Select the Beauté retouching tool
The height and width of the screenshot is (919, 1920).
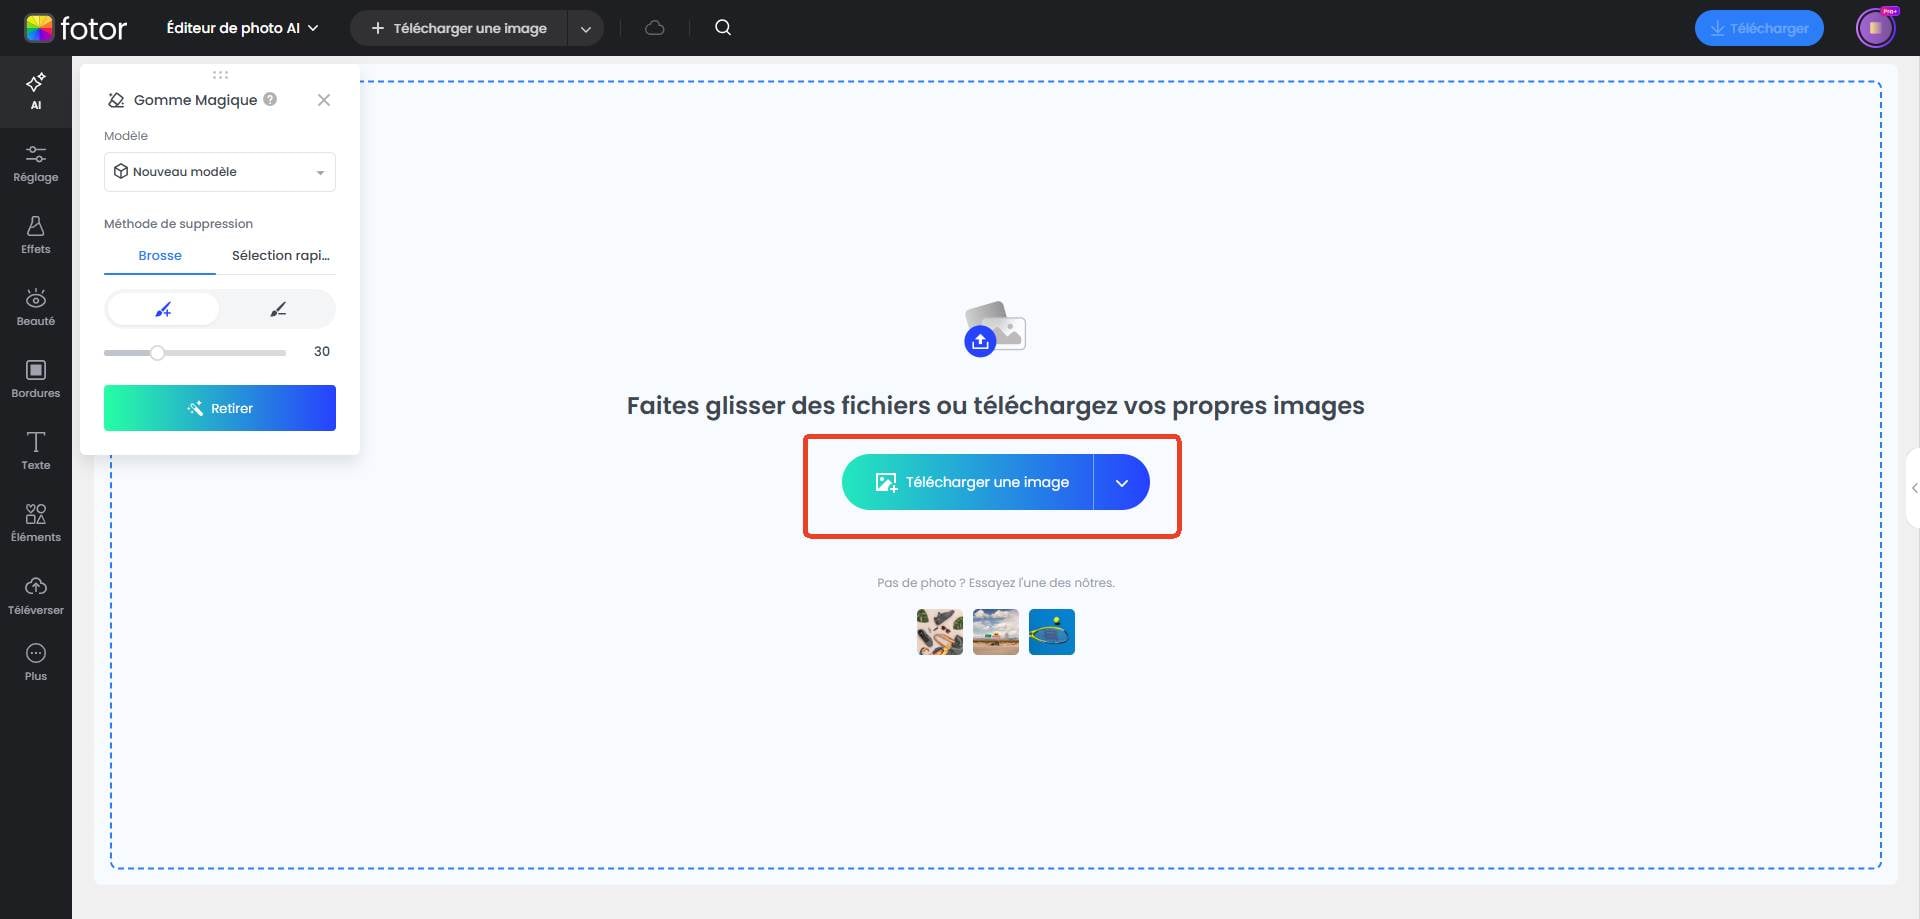35,306
